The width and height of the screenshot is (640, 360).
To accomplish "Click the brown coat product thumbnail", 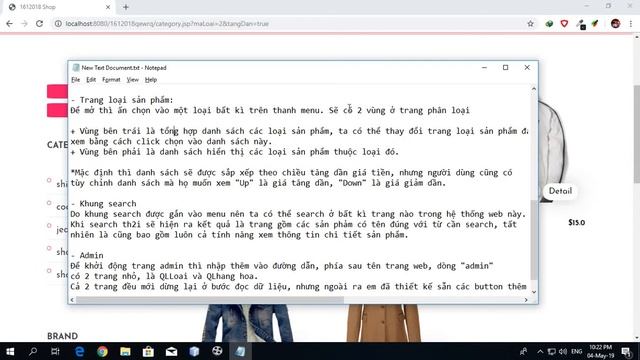I will tap(384, 323).
